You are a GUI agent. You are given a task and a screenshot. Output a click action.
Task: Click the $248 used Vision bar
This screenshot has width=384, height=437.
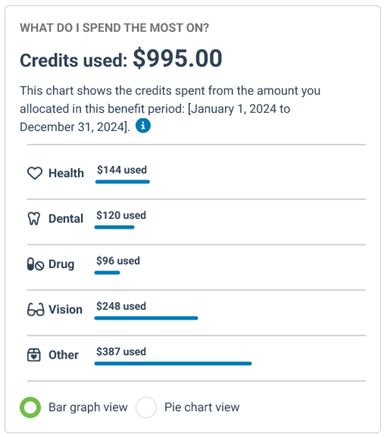[x=146, y=318]
